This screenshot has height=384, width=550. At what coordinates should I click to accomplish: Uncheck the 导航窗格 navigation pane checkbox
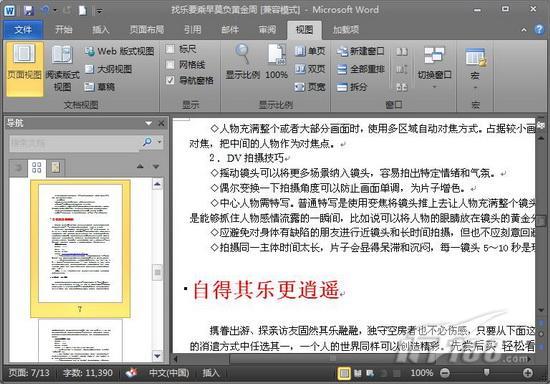click(x=170, y=80)
